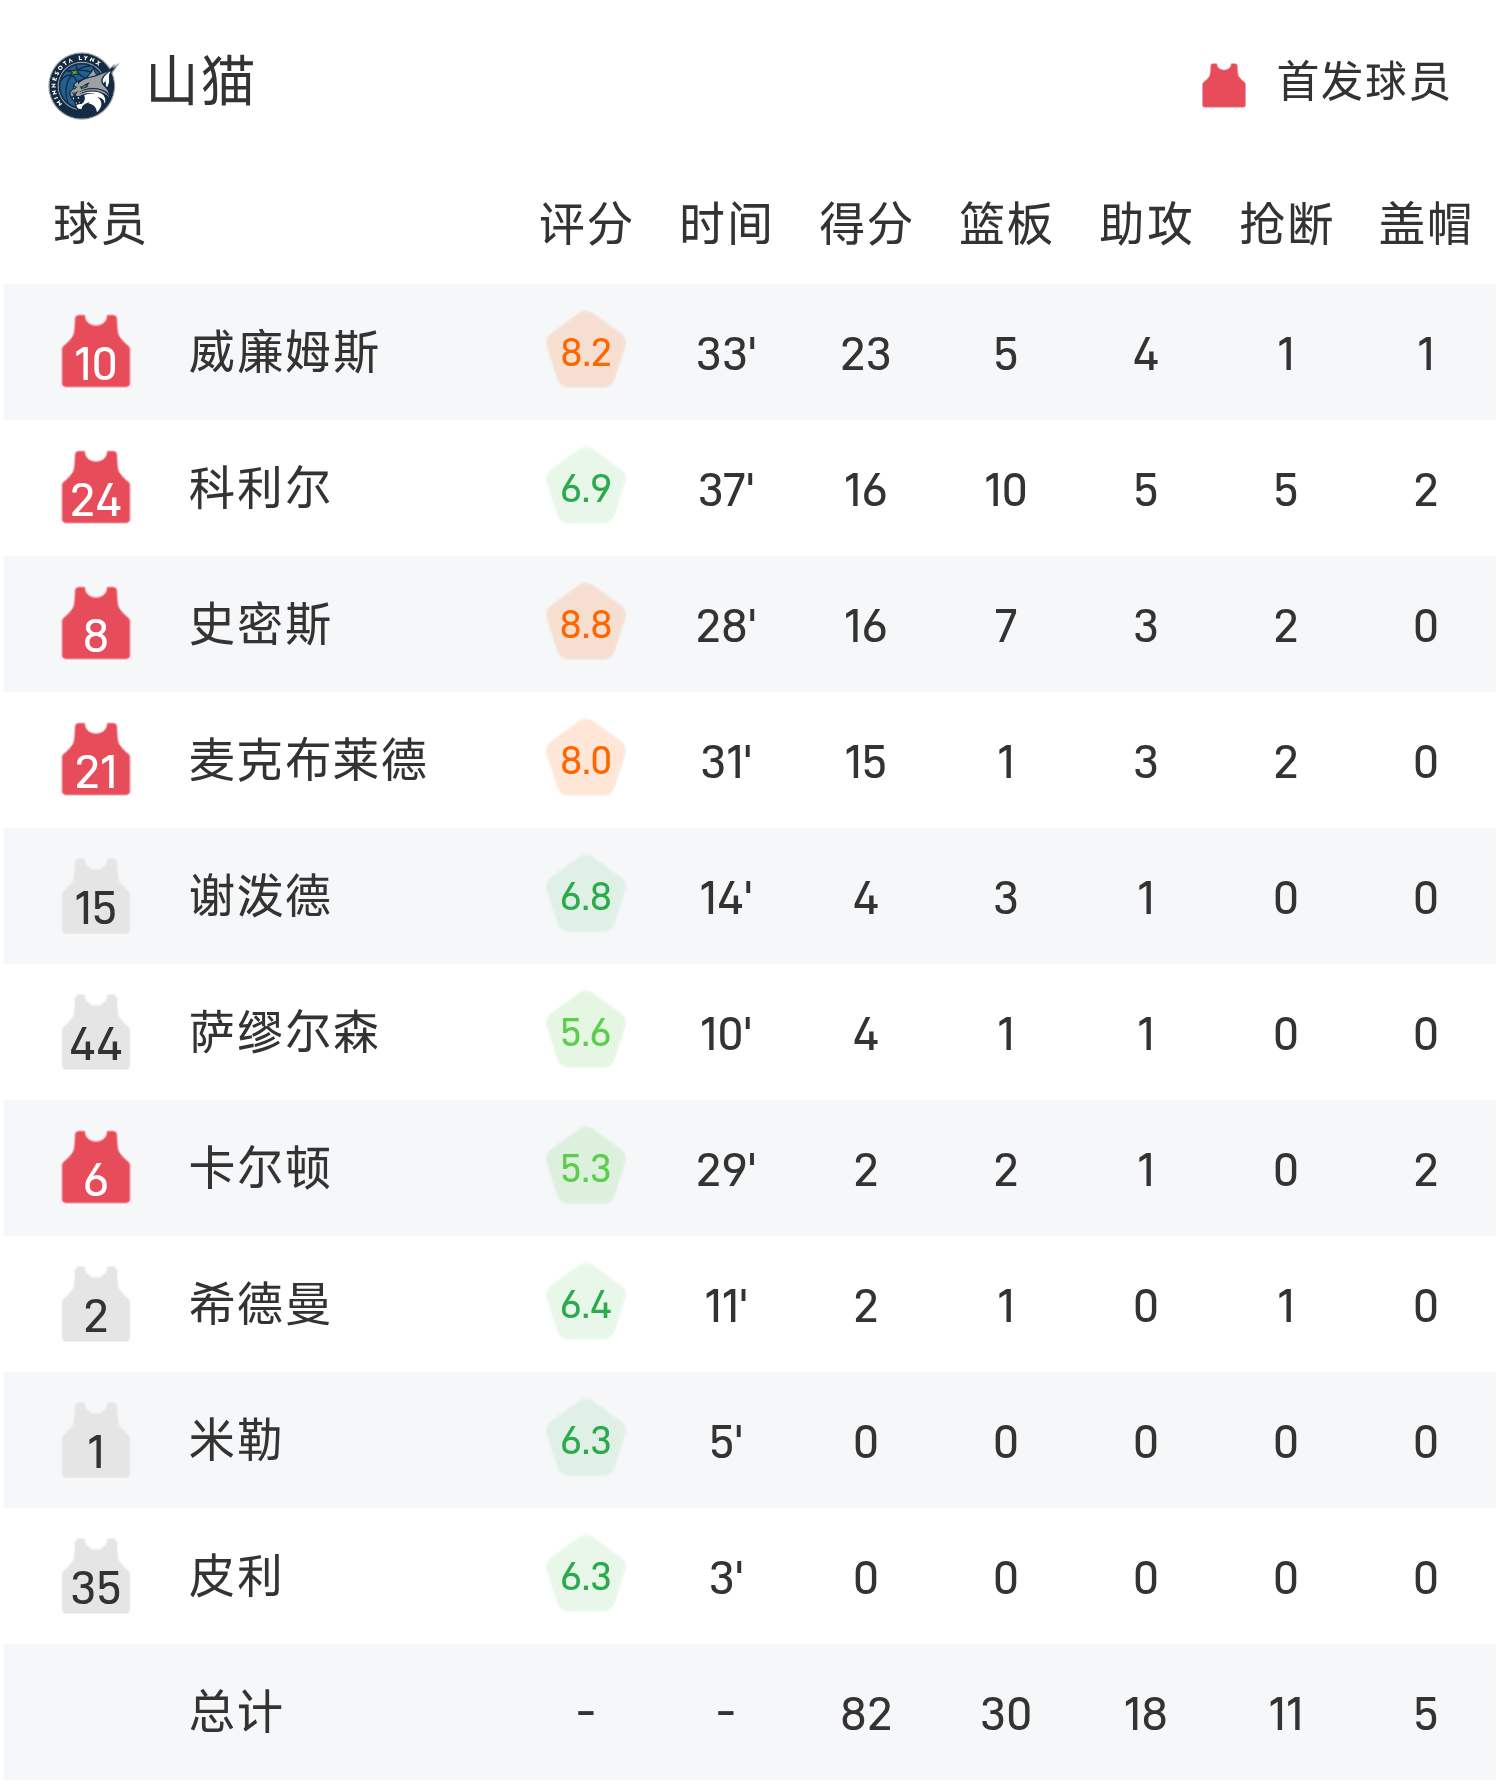This screenshot has height=1784, width=1500.
Task: Click the 8.8 rating badge
Action: click(586, 625)
